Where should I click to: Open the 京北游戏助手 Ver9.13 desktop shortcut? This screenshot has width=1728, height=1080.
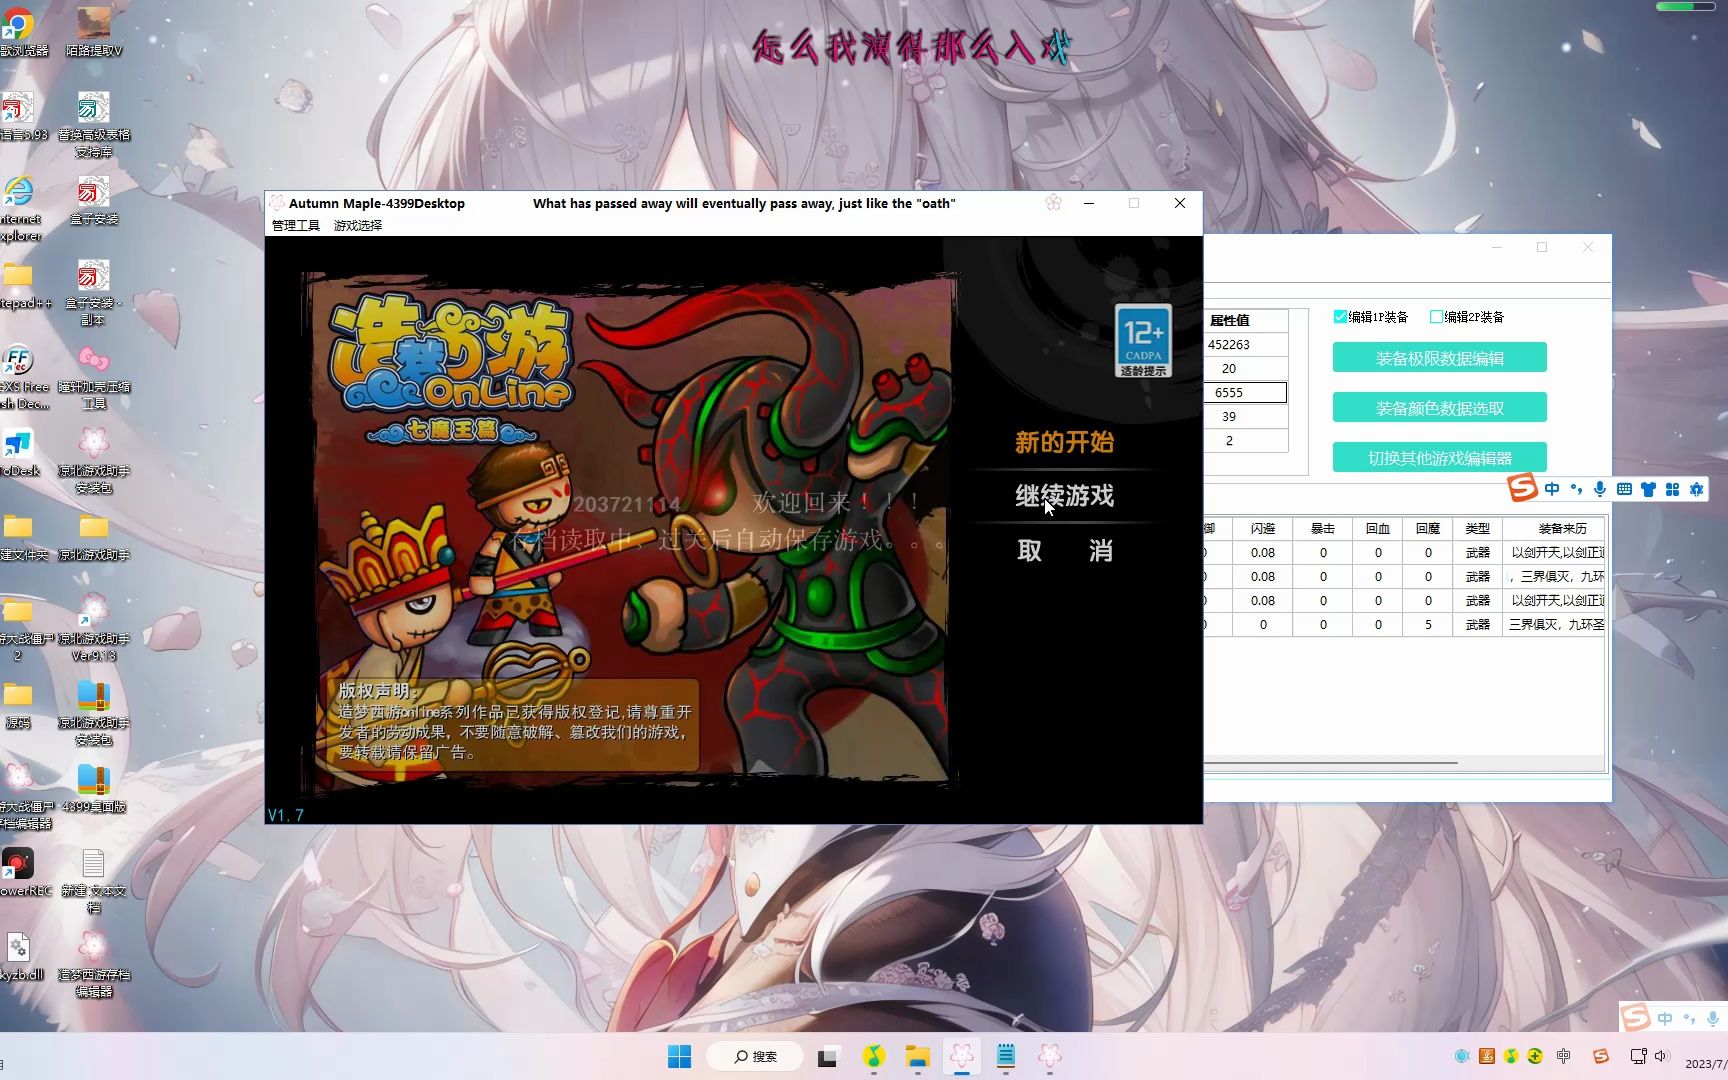point(94,628)
